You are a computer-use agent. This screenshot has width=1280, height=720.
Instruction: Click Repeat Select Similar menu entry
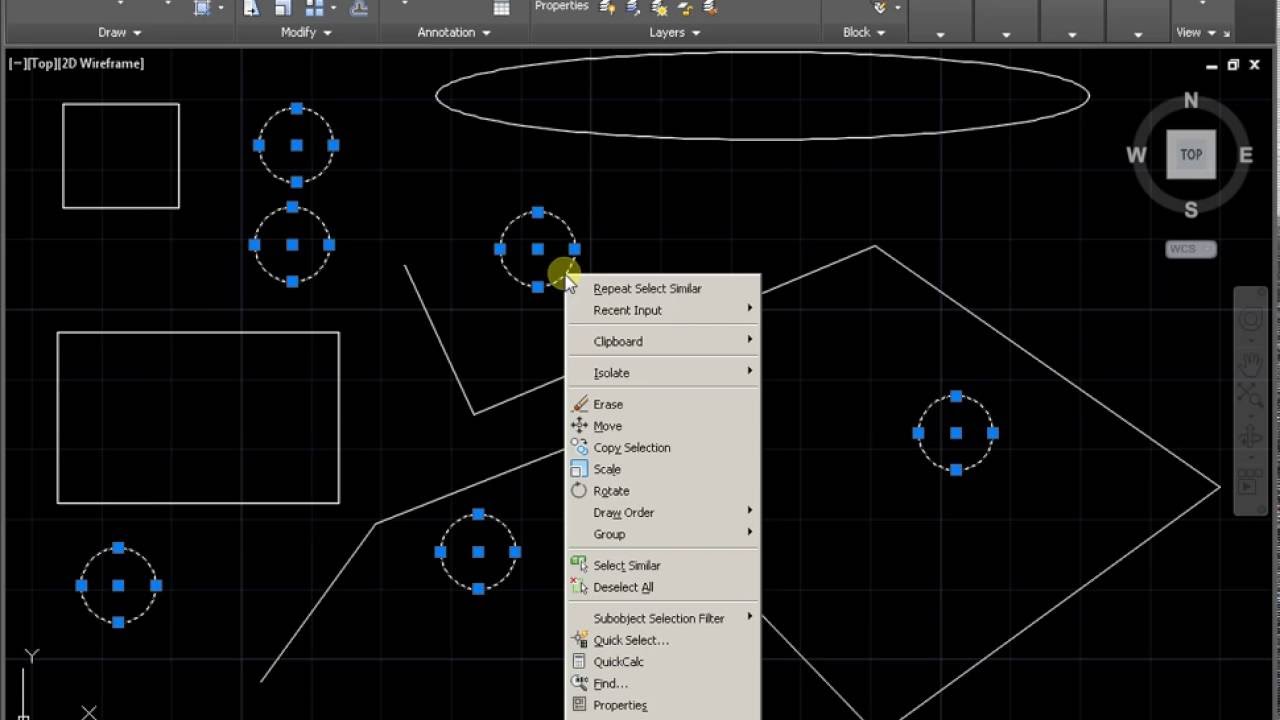pyautogui.click(x=664, y=288)
